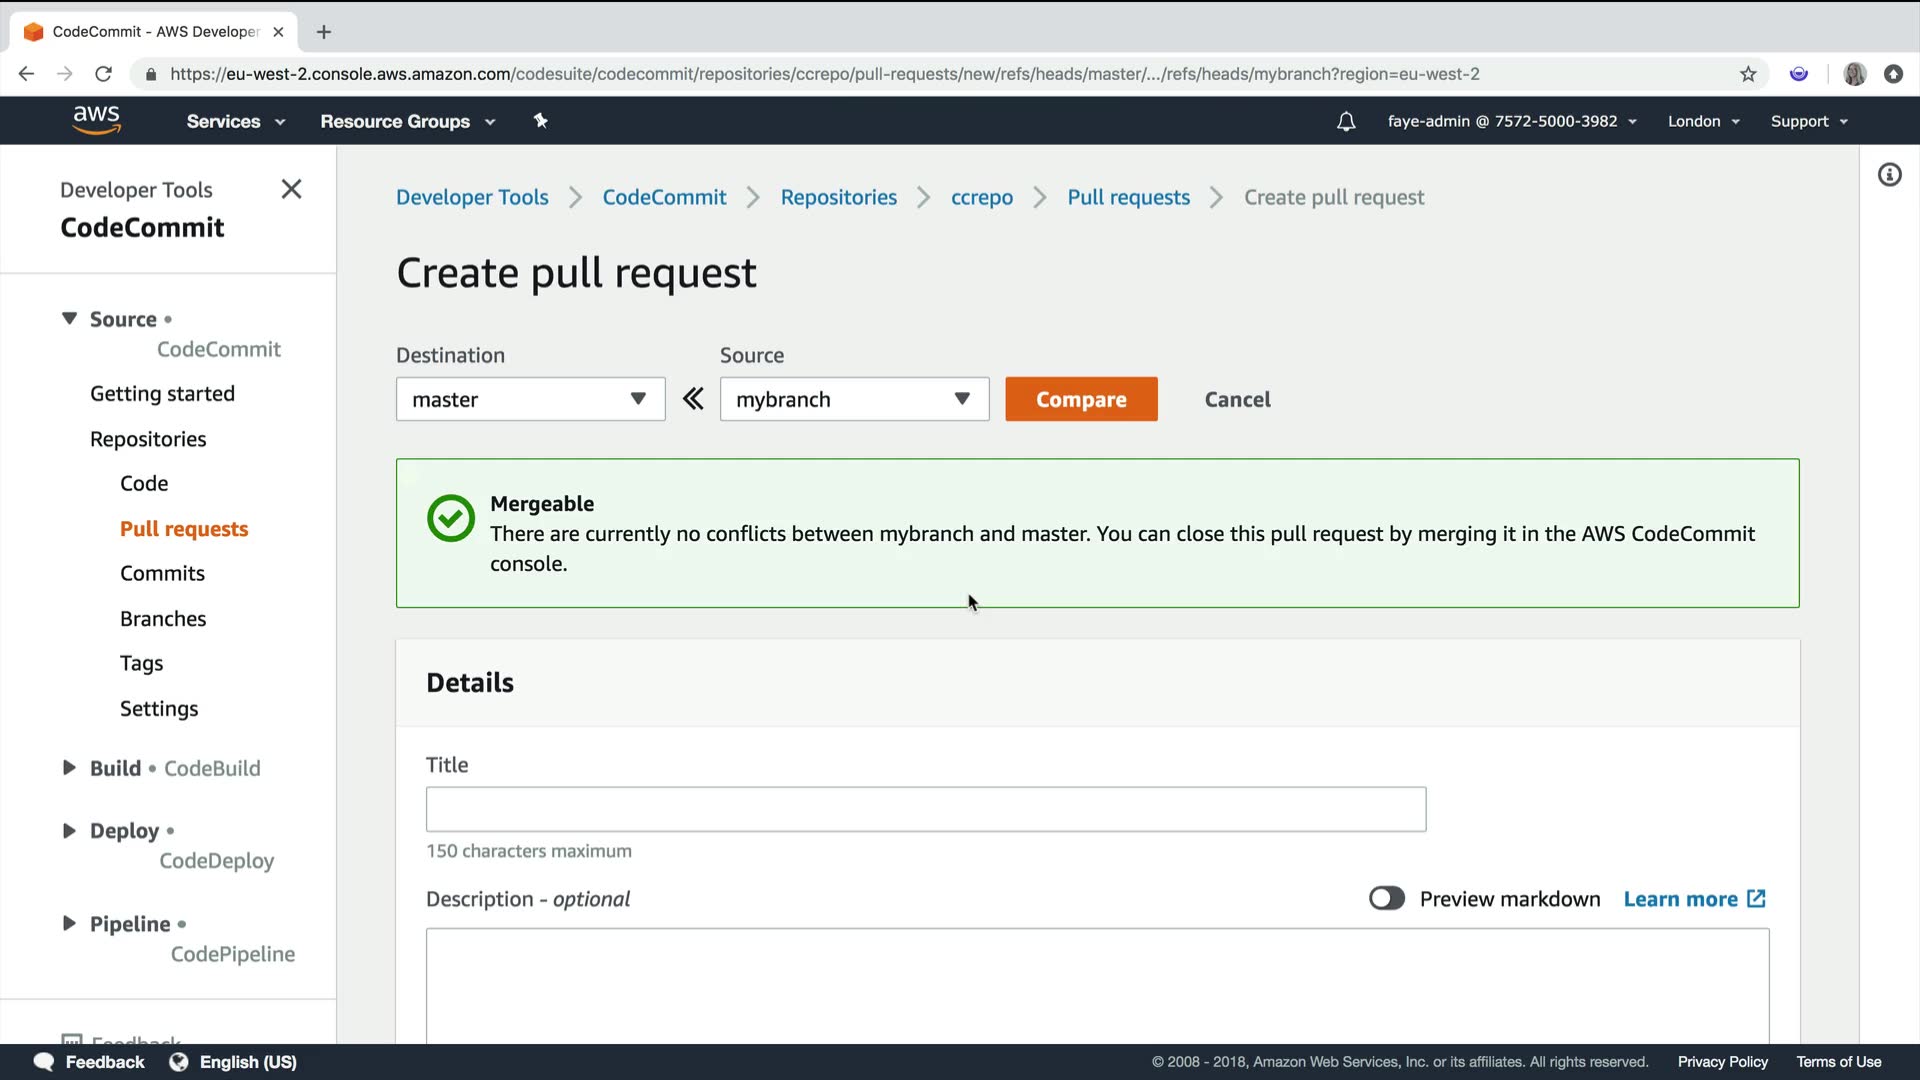
Task: Click the Feedback speech bubble icon
Action: point(44,1061)
